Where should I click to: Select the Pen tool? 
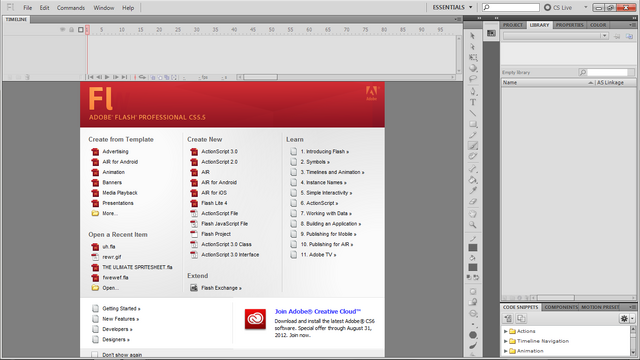tap(473, 91)
